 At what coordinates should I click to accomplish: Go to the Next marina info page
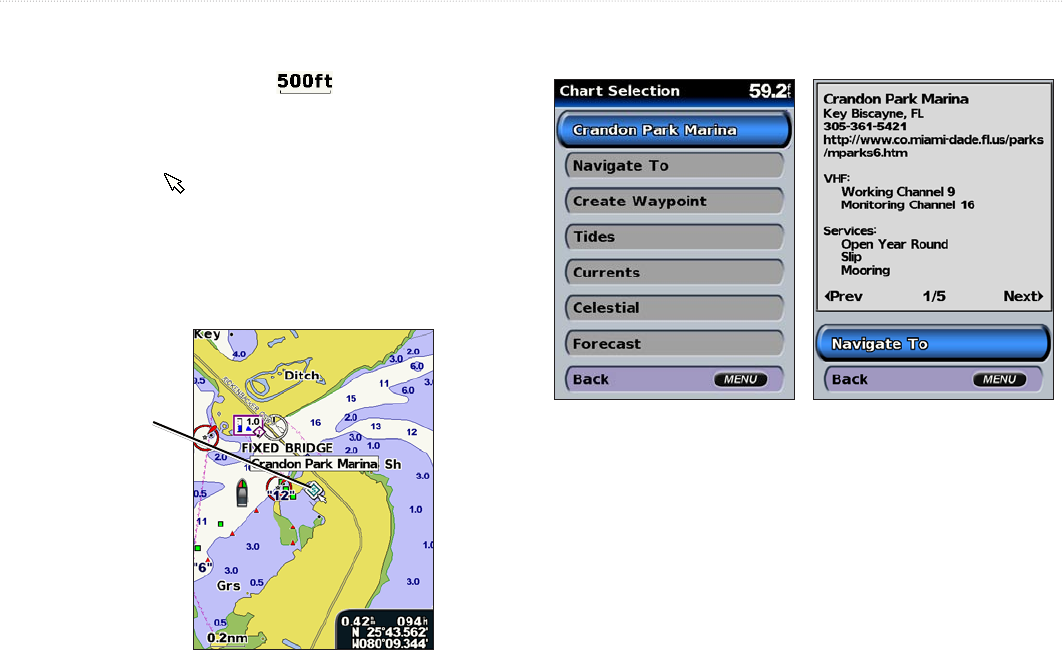1023,296
